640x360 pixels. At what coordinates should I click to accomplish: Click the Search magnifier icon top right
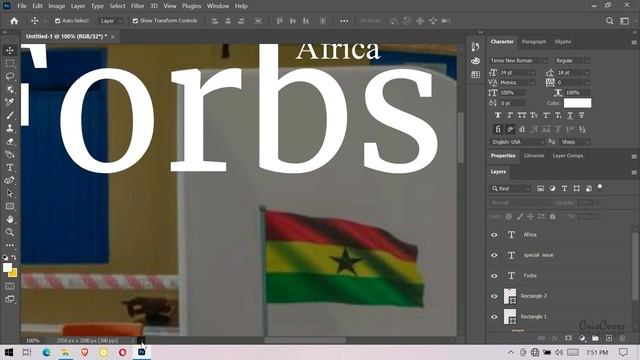(x=609, y=21)
